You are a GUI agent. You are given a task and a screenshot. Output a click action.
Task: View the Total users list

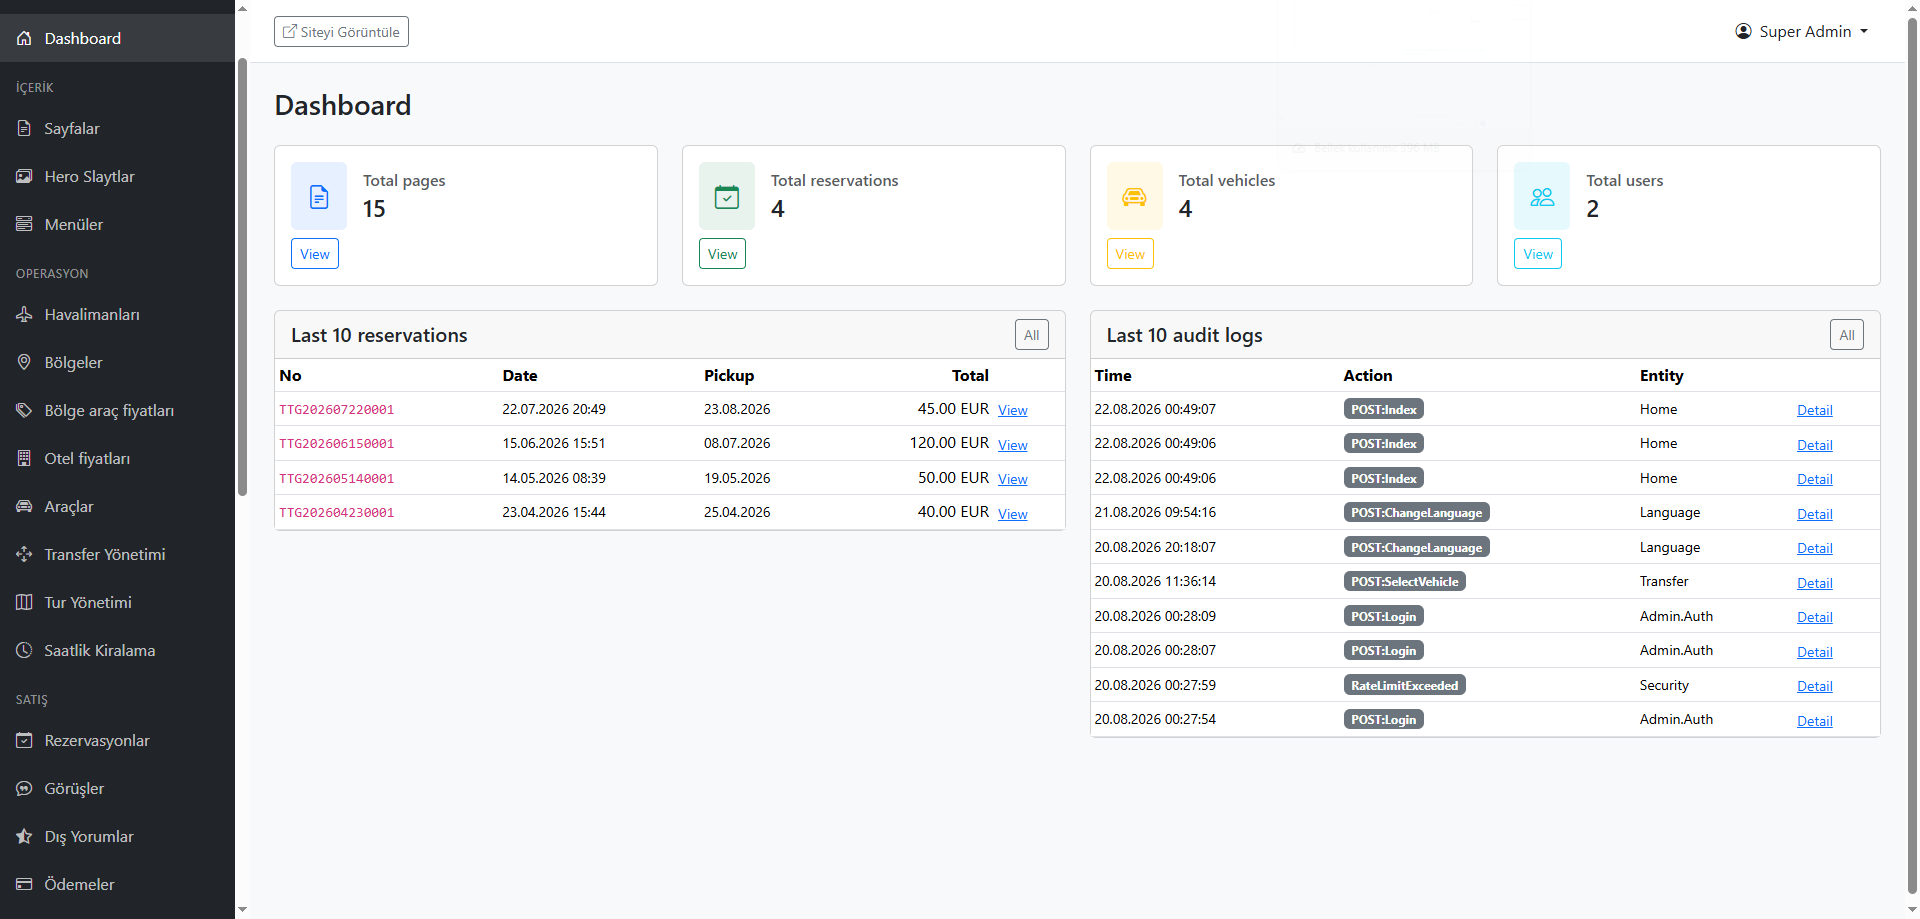1538,254
